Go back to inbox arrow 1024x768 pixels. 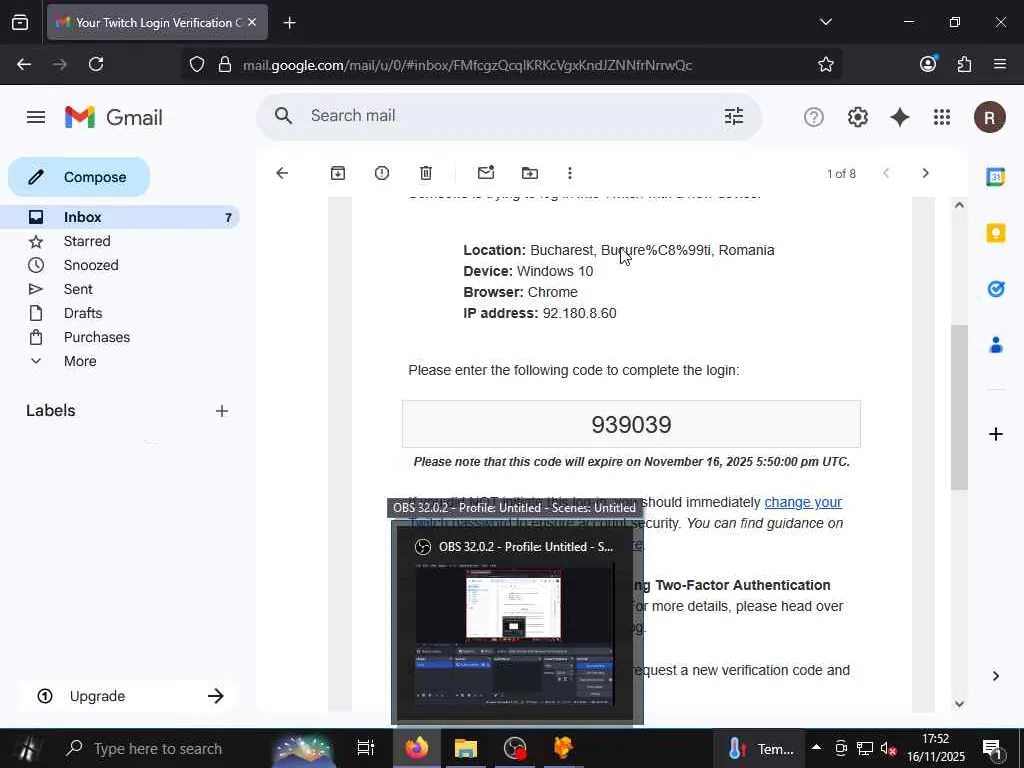282,173
